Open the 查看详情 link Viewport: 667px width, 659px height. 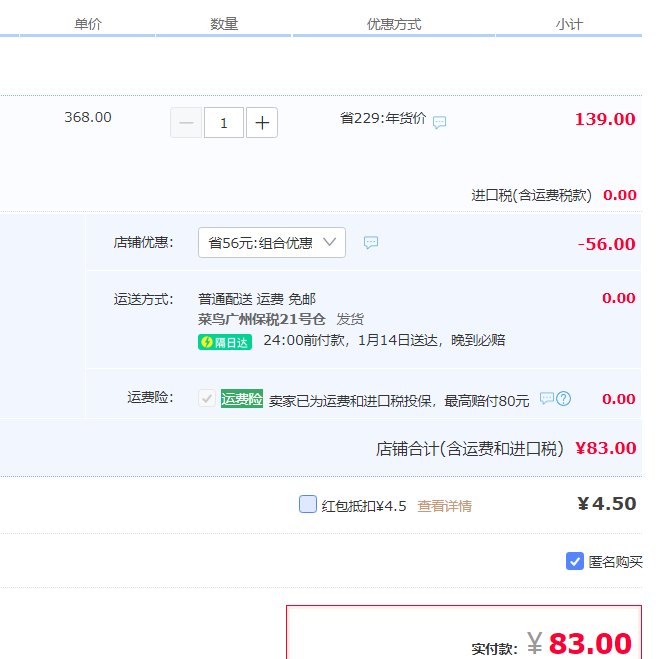(x=444, y=506)
